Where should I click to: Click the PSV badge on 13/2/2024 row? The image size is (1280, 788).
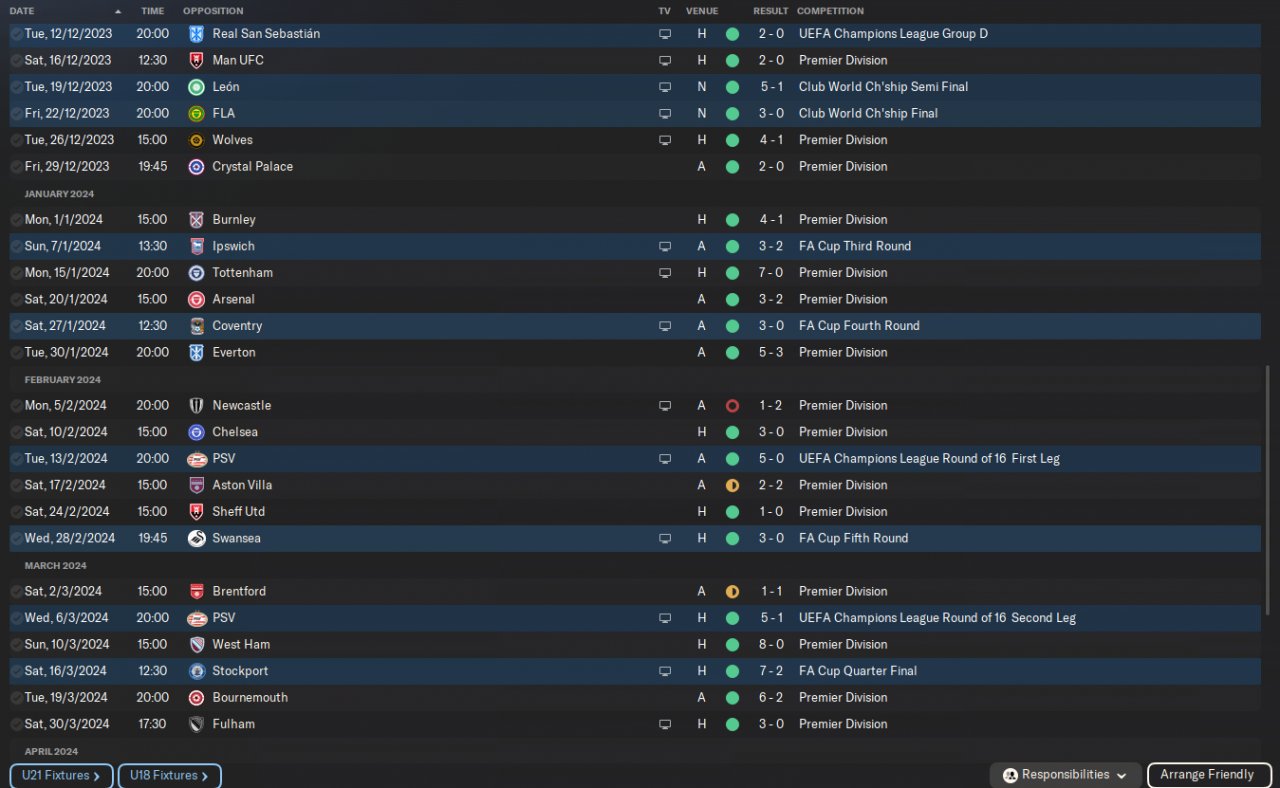click(196, 459)
